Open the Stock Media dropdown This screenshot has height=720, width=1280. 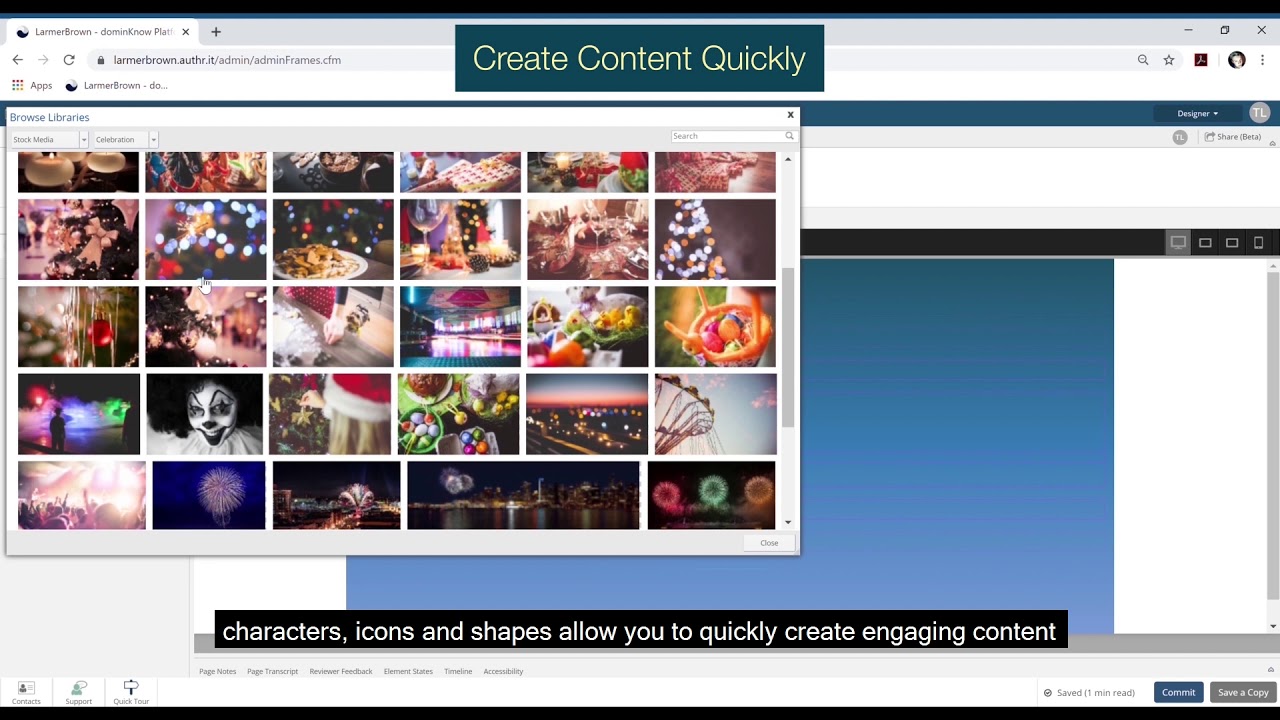49,140
